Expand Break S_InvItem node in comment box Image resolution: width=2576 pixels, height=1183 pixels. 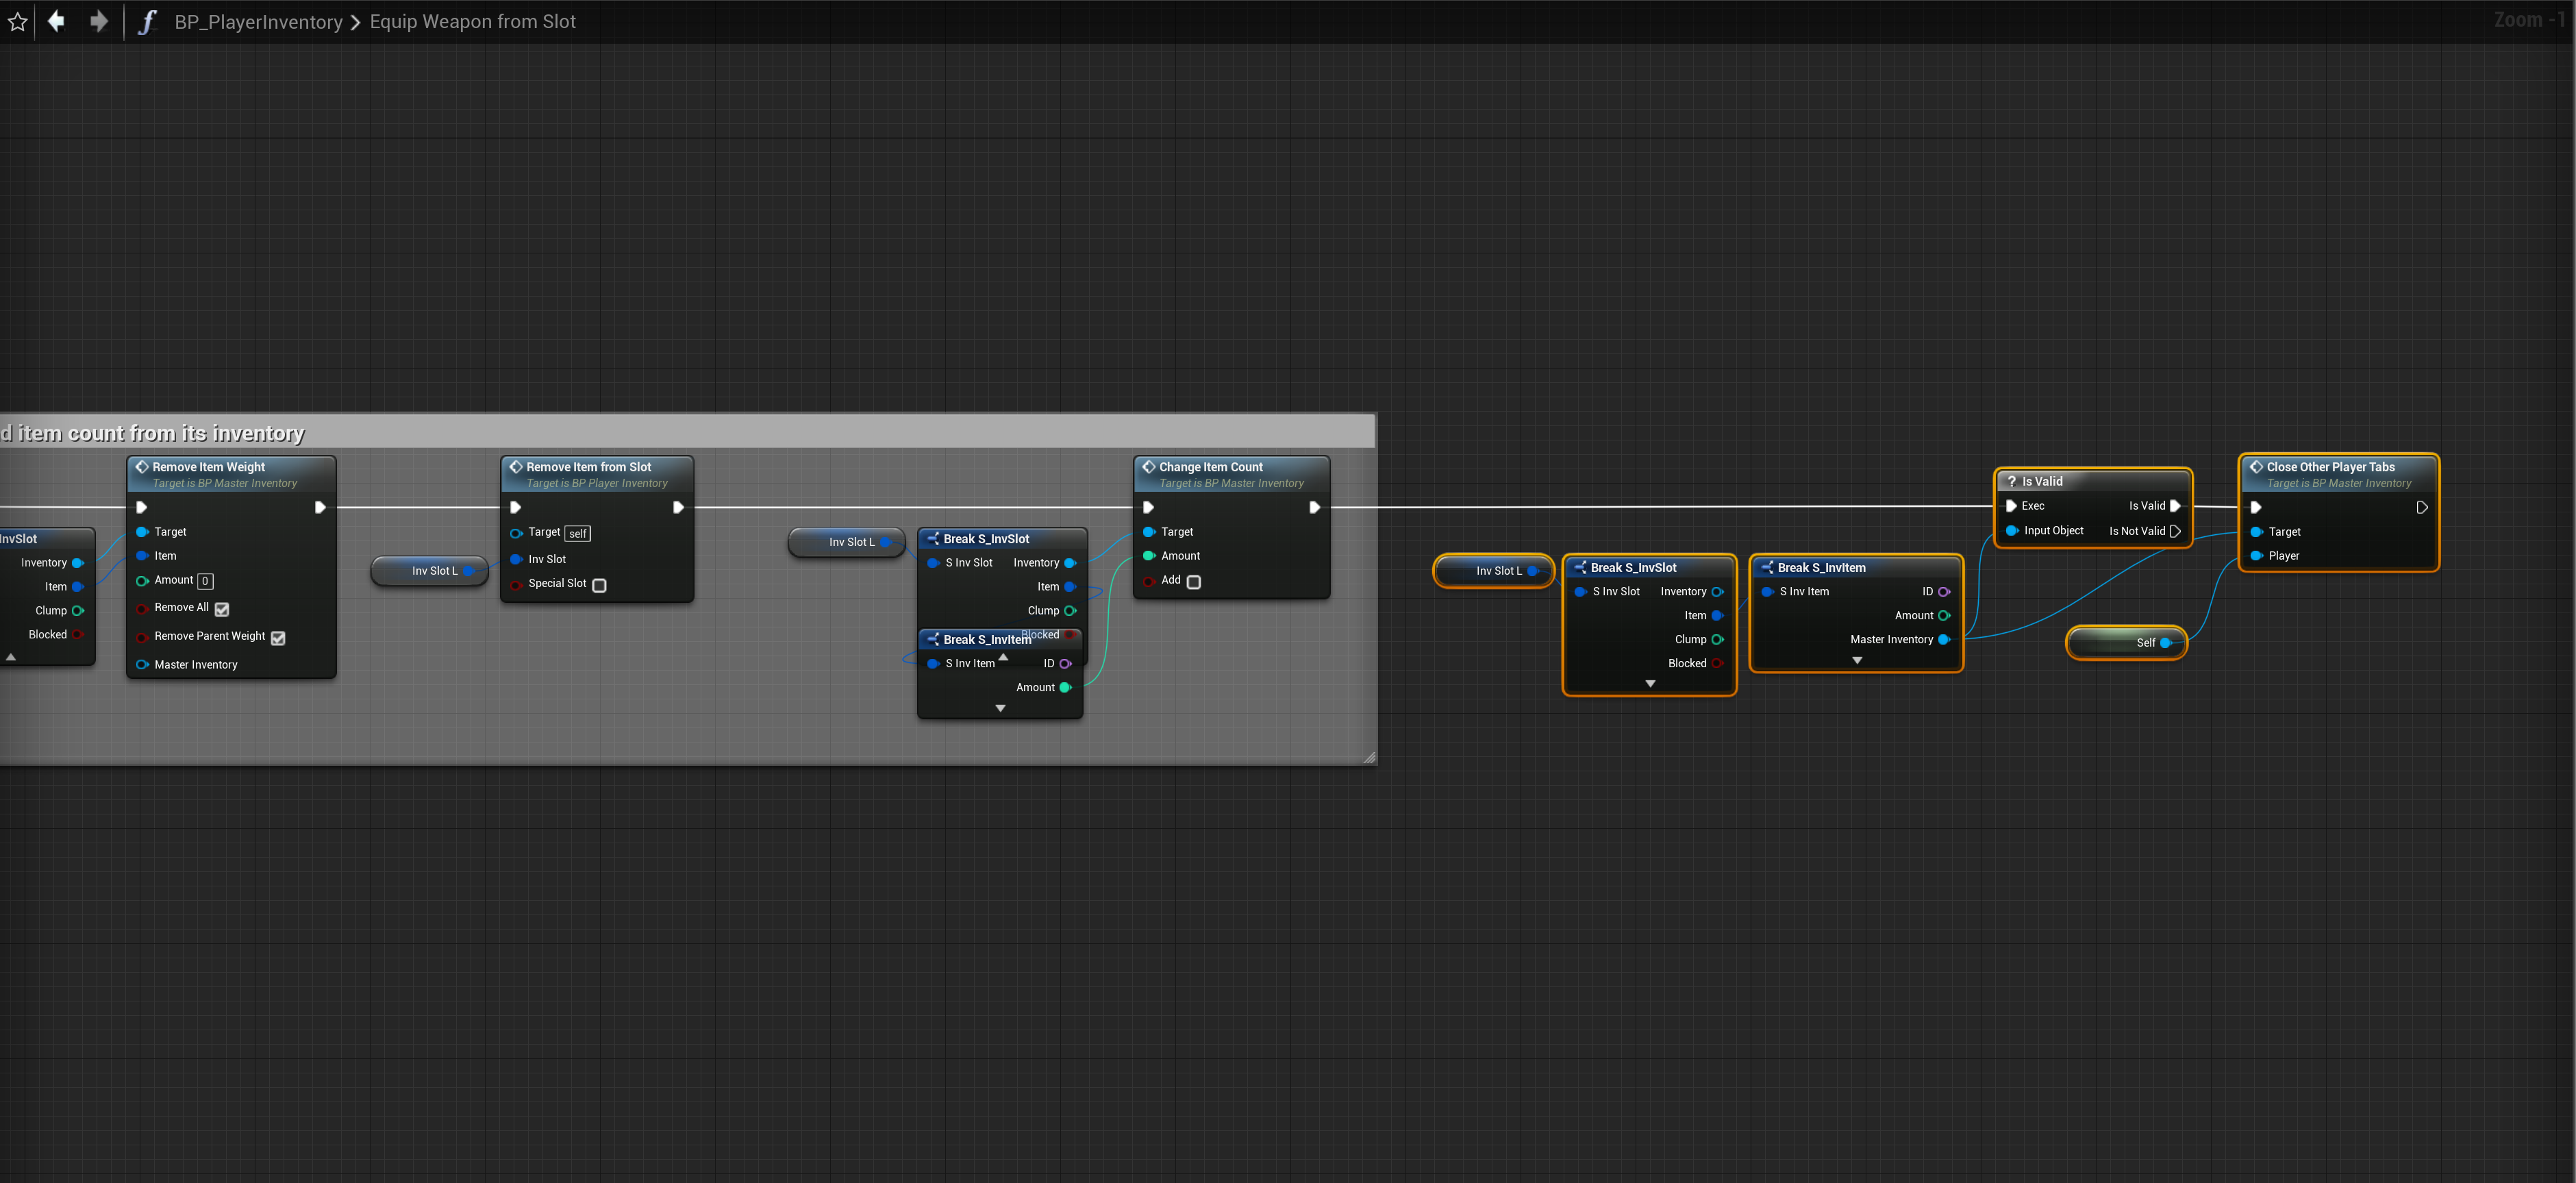[1000, 708]
